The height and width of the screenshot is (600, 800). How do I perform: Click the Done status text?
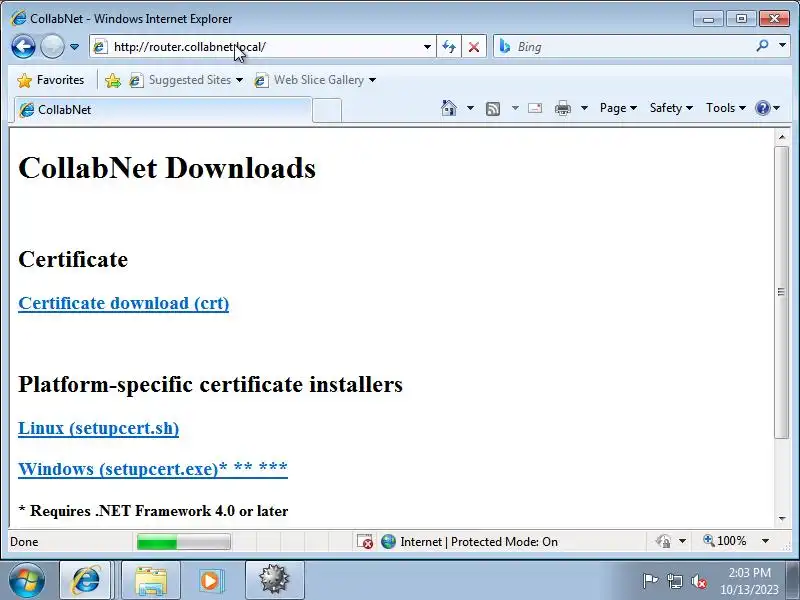click(x=24, y=542)
